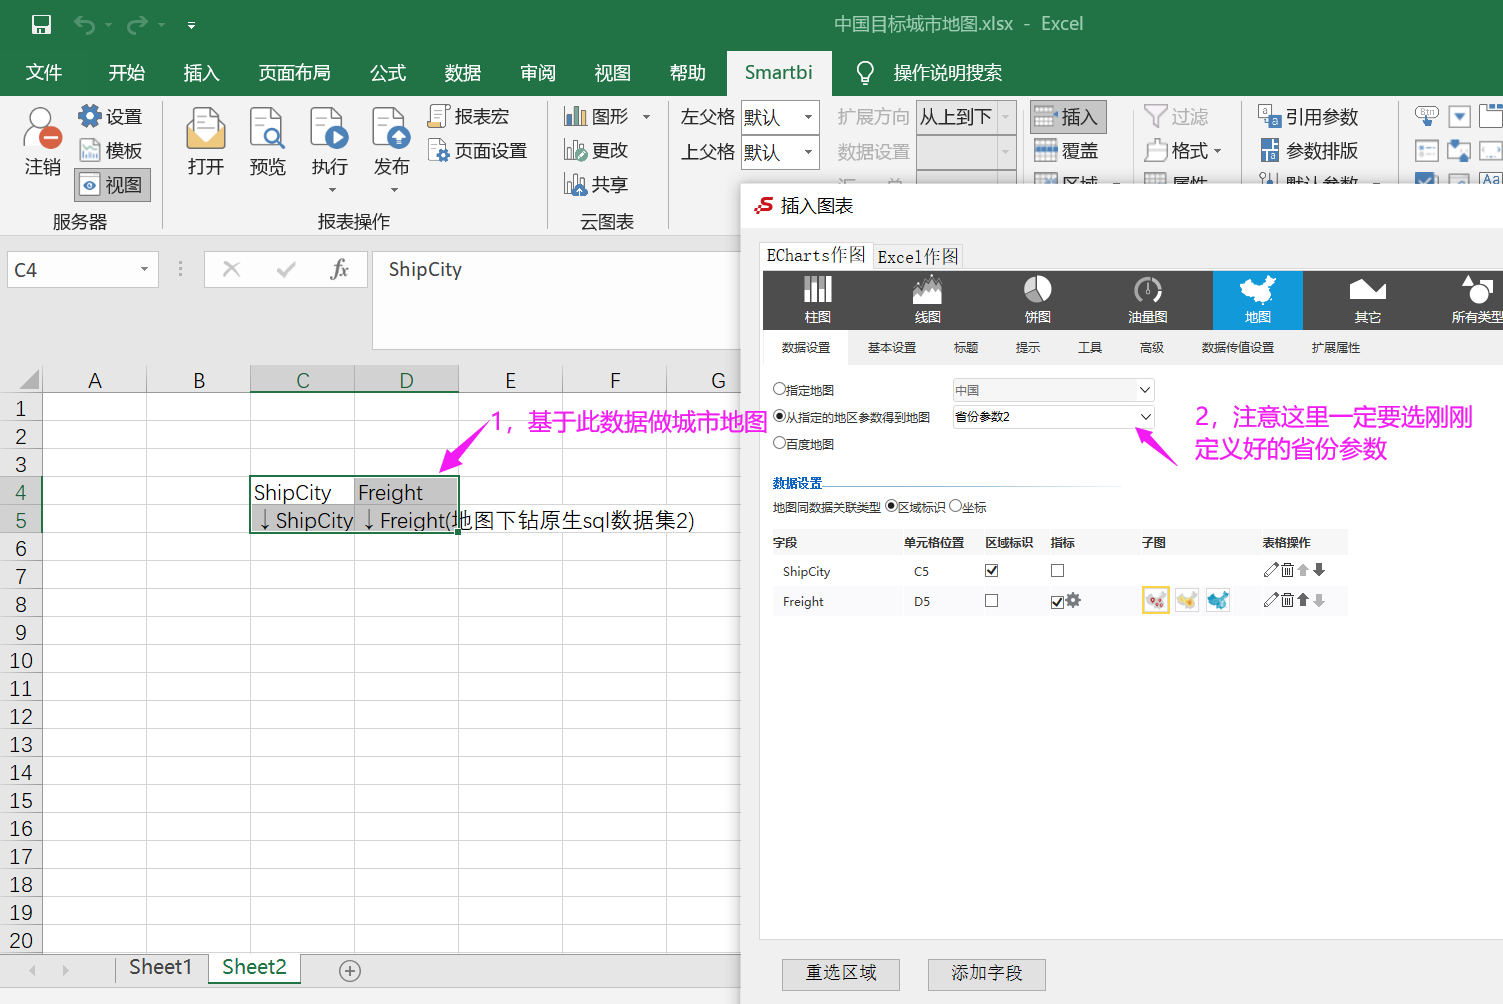1503x1004 pixels.
Task: Open the 中国 map dropdown
Action: coord(1145,390)
